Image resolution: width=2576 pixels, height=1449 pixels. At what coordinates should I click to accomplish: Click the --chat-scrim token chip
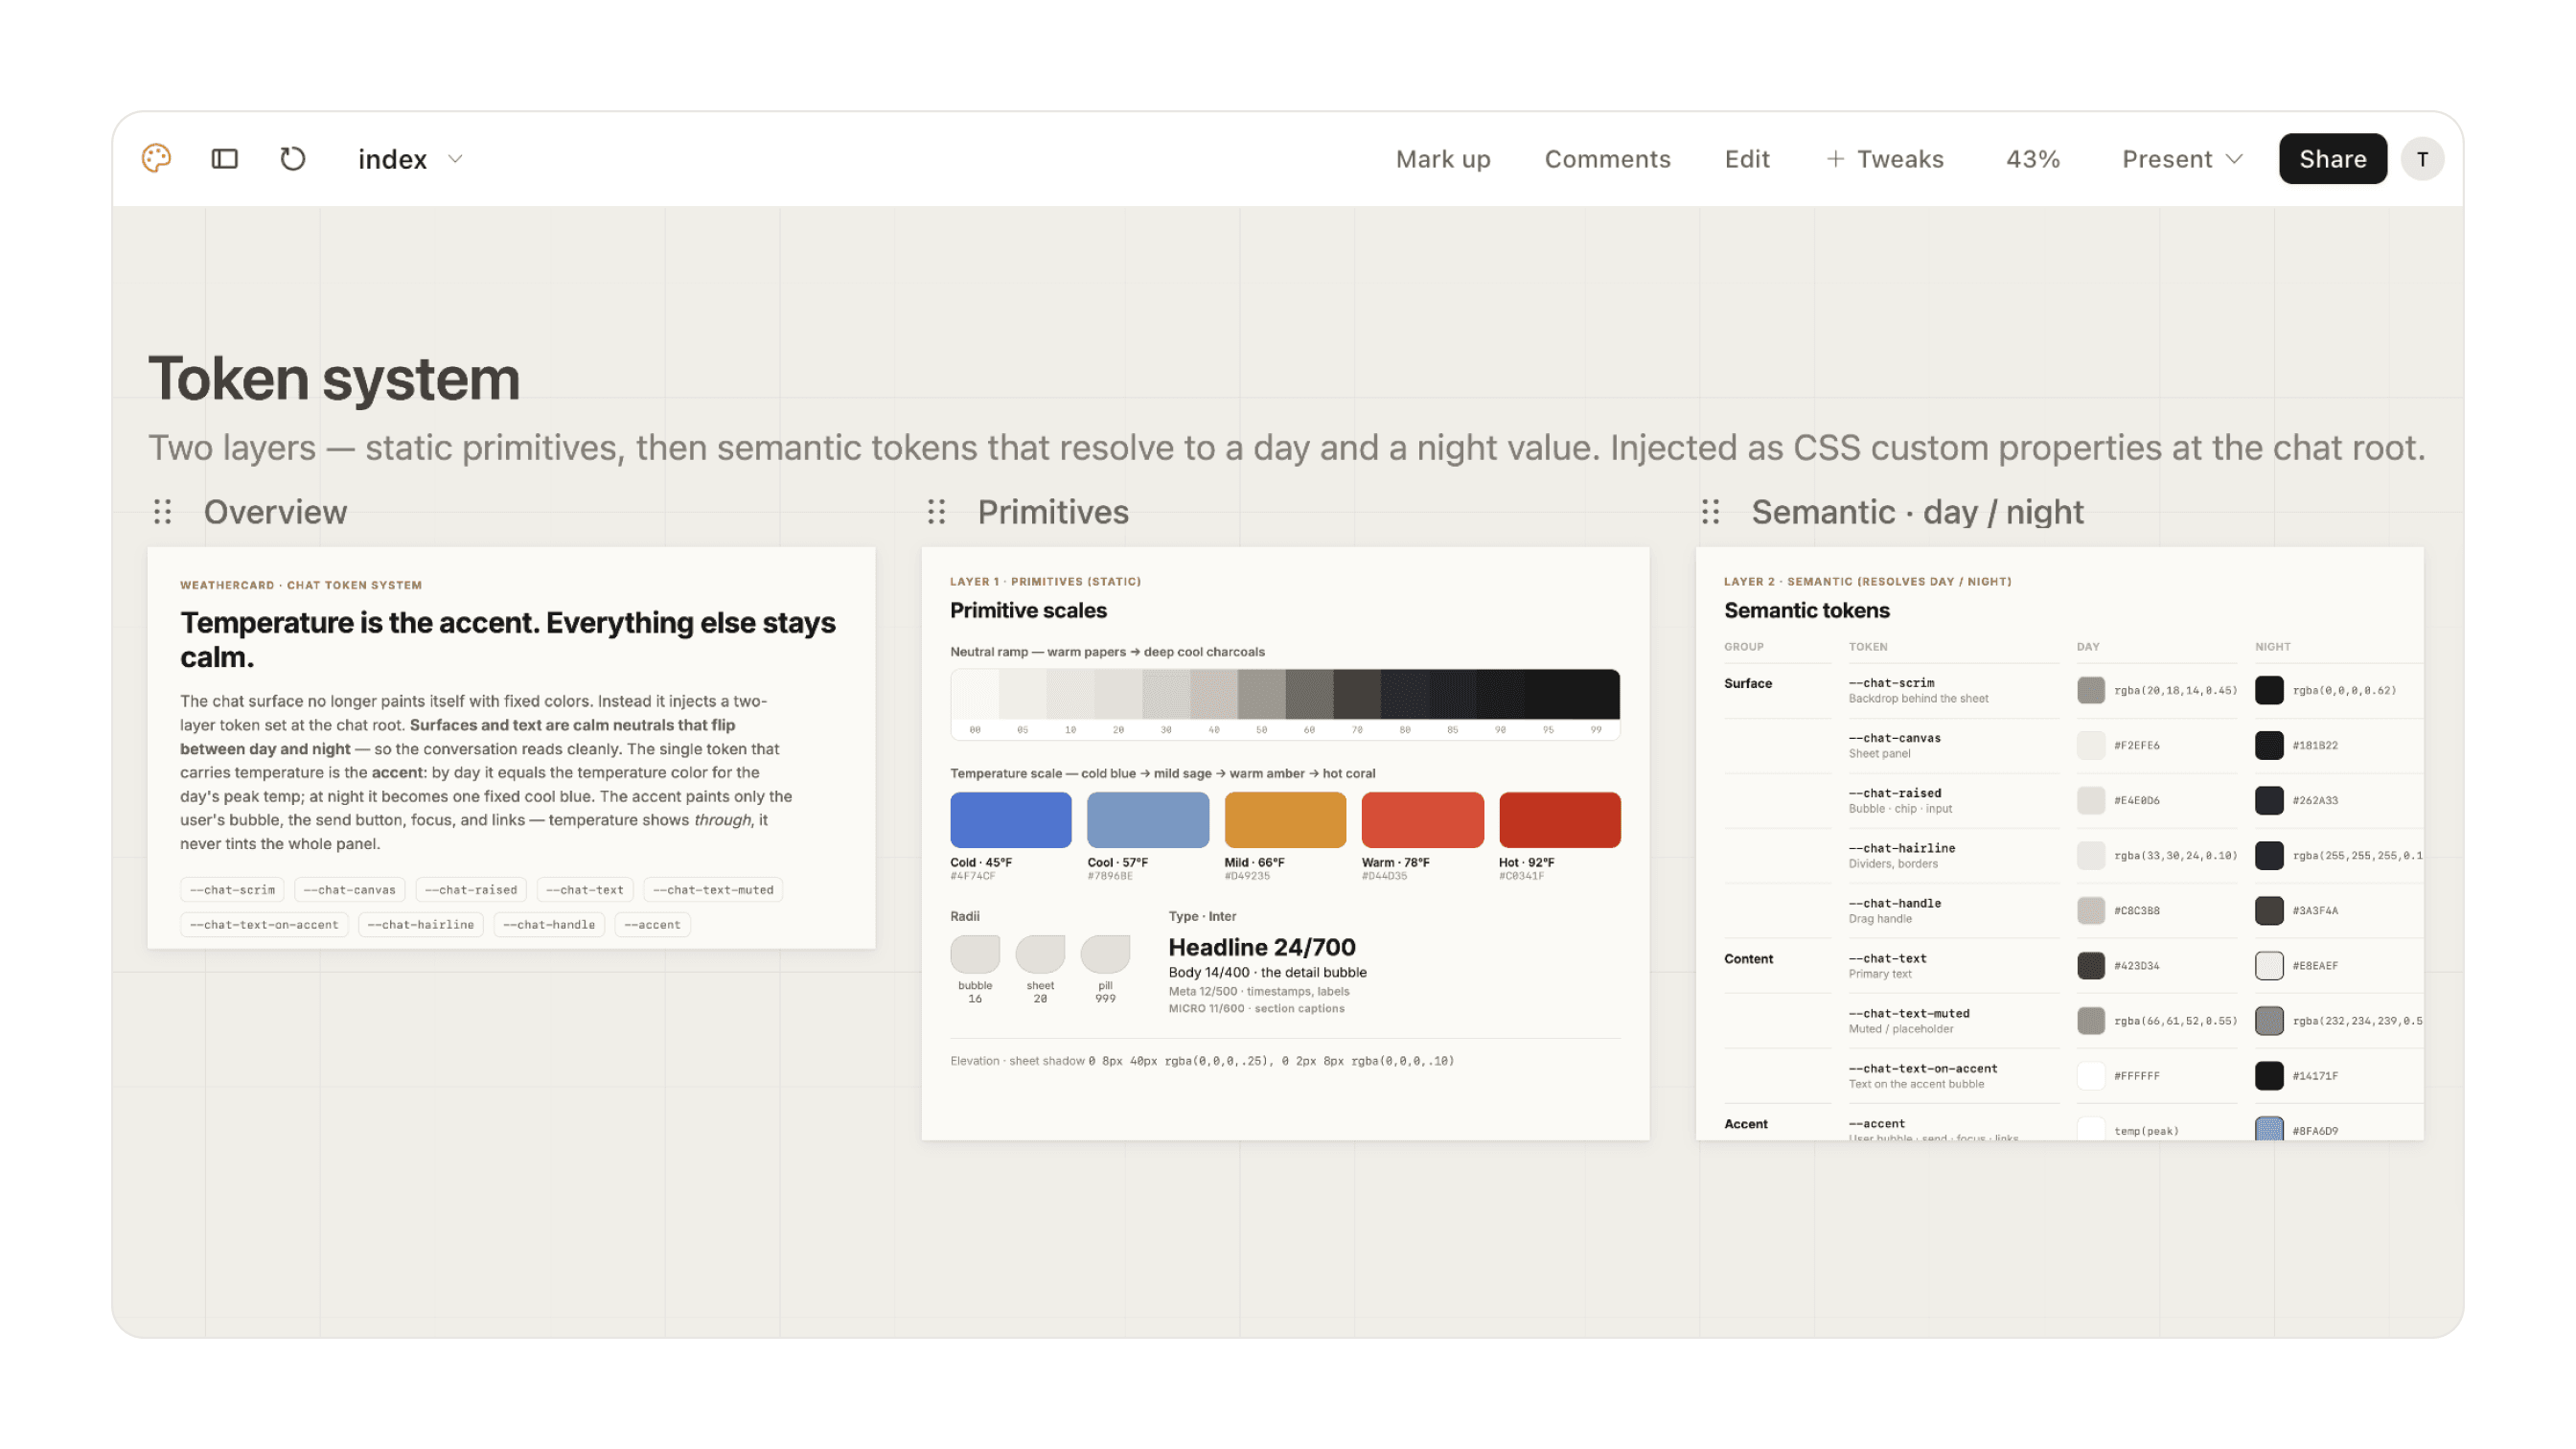pos(232,889)
